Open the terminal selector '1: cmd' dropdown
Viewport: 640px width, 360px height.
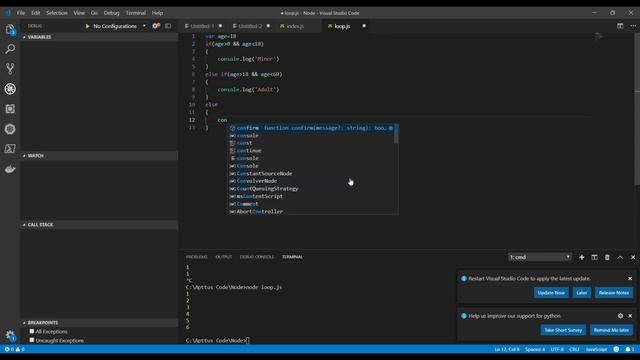click(540, 257)
